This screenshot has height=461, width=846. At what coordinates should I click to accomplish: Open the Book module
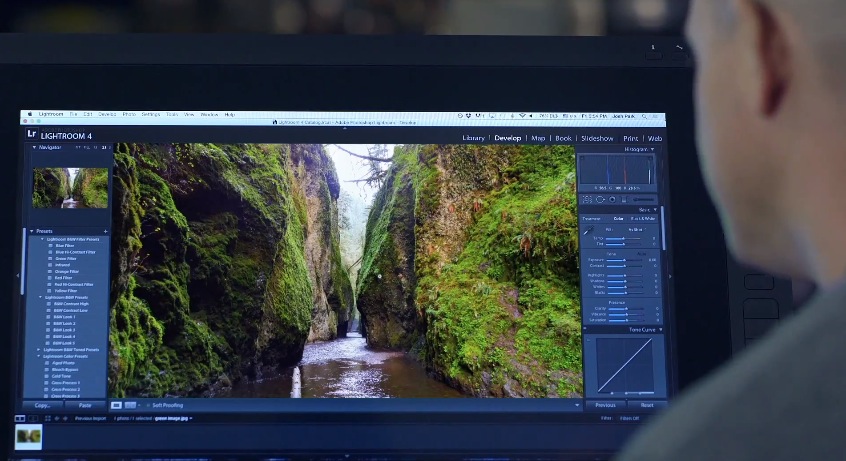563,138
